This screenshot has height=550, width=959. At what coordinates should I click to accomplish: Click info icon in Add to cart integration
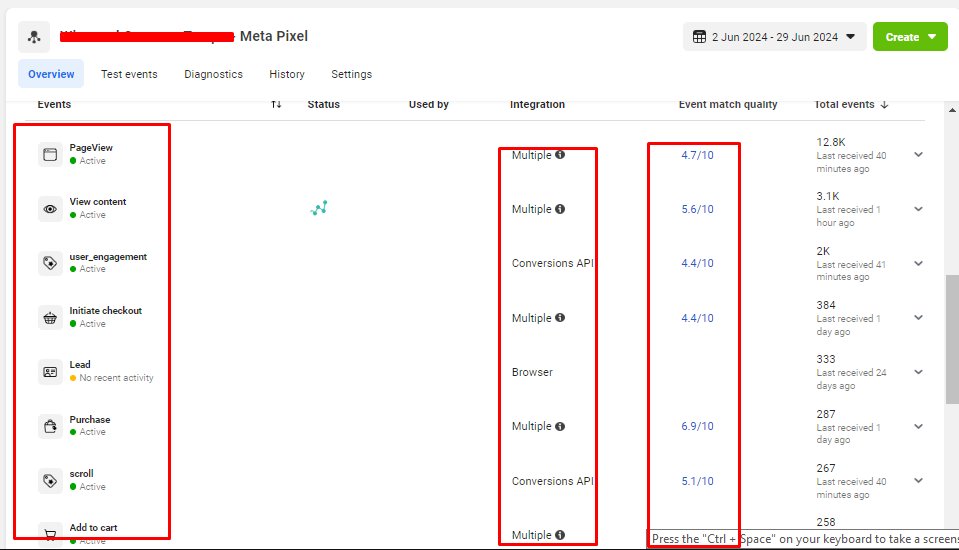coord(560,535)
